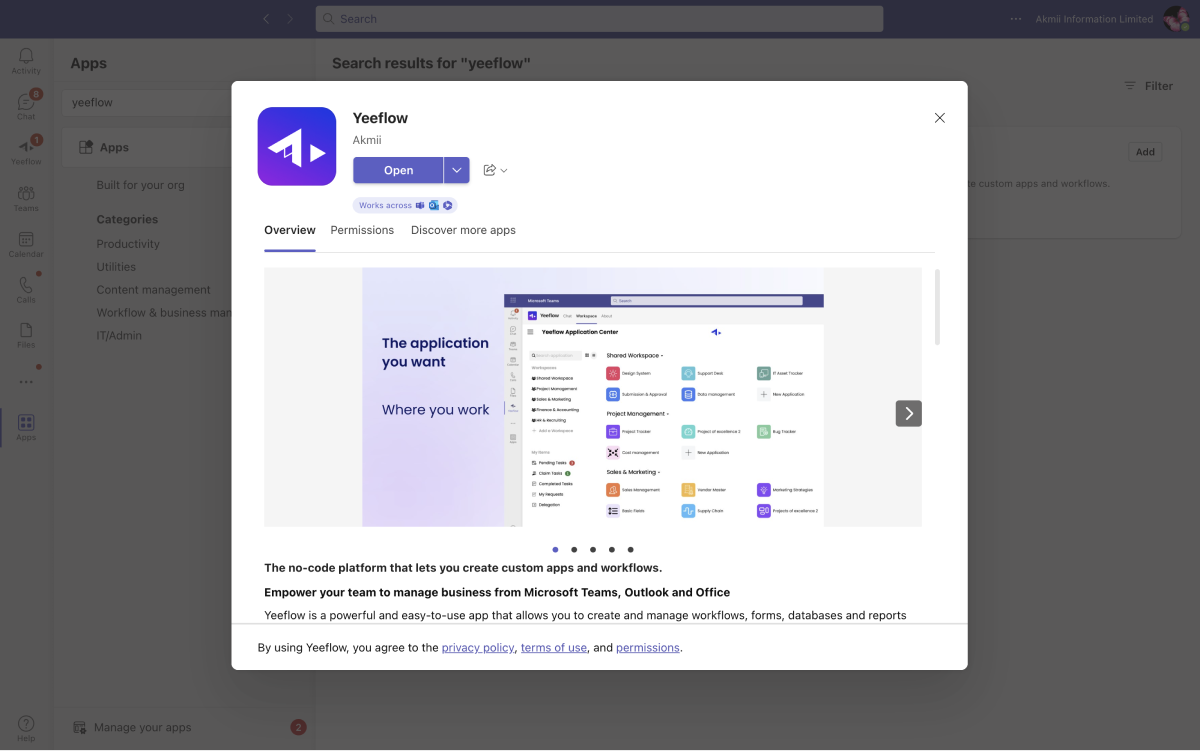Open the Calendar icon in the sidebar
Screen dimensions: 1200x751
[x=25, y=241]
